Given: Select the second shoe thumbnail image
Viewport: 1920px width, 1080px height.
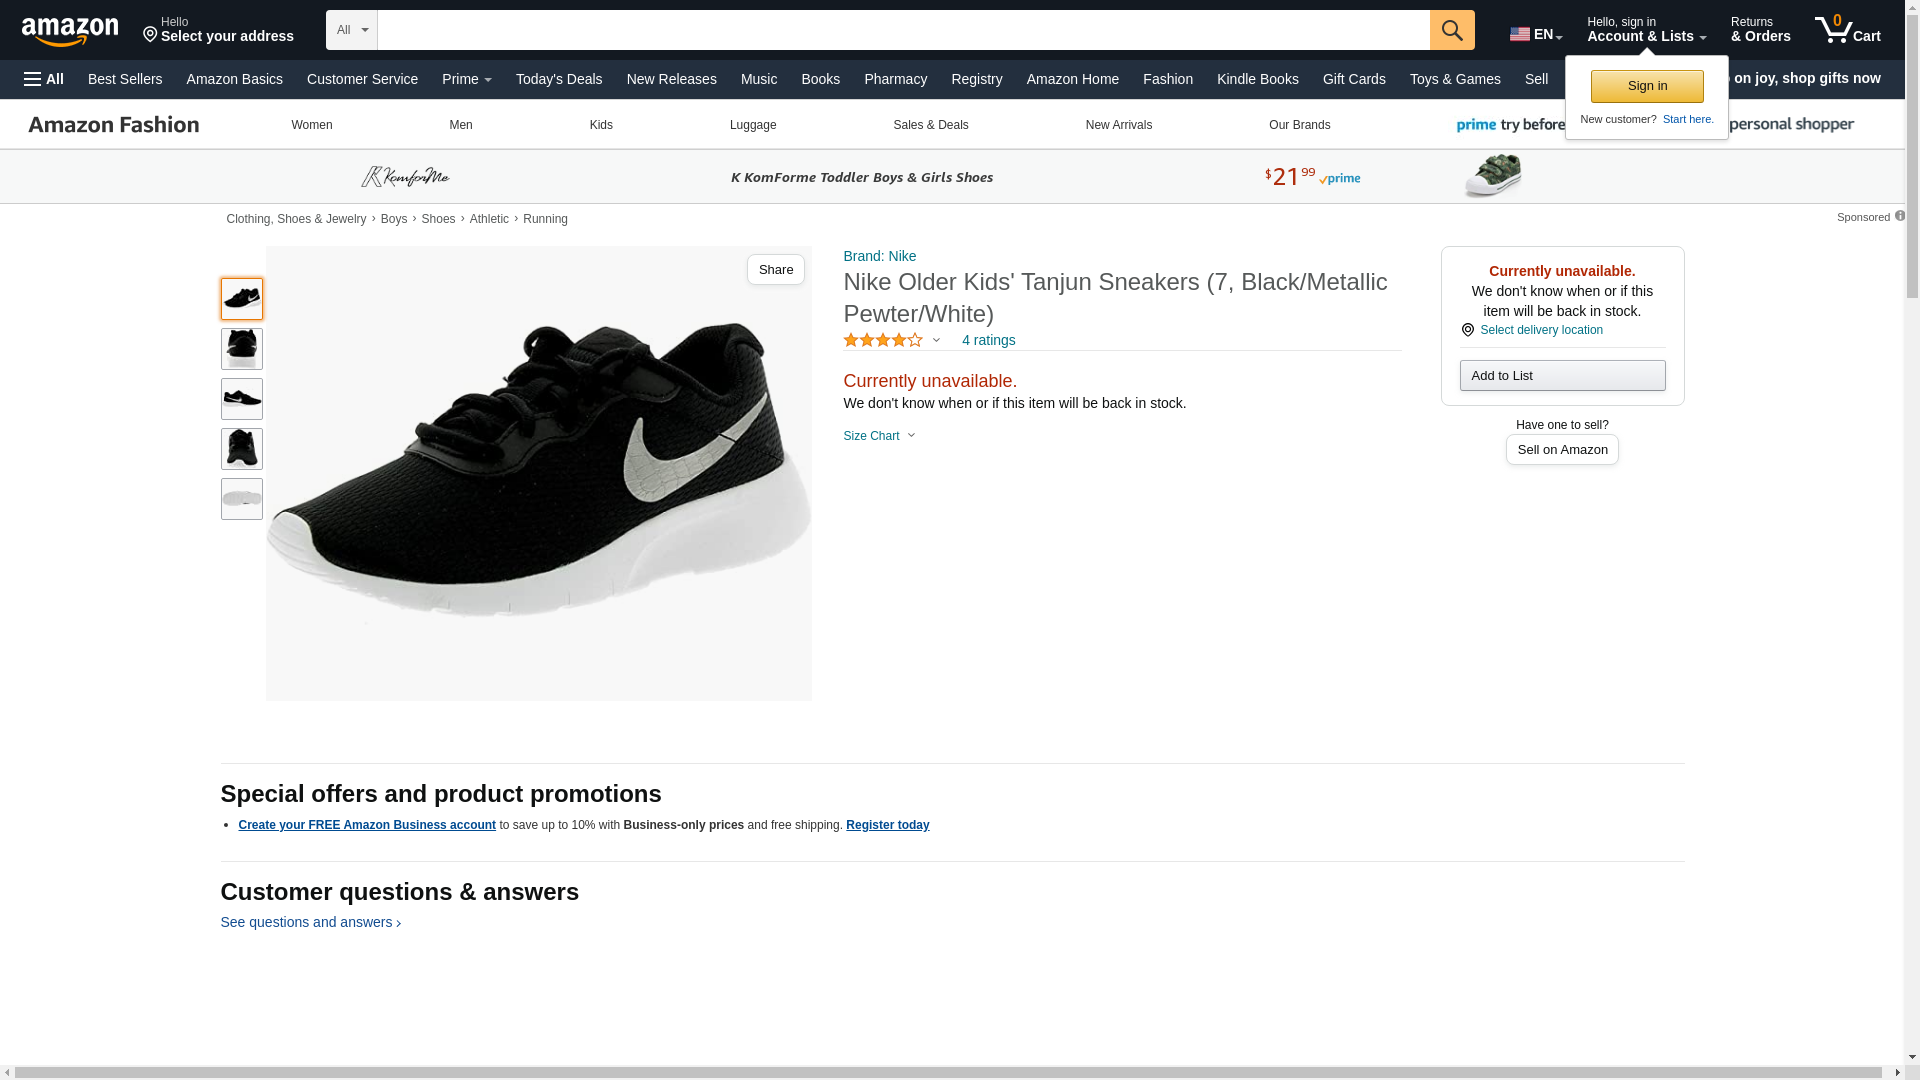Looking at the screenshot, I should click(x=242, y=349).
